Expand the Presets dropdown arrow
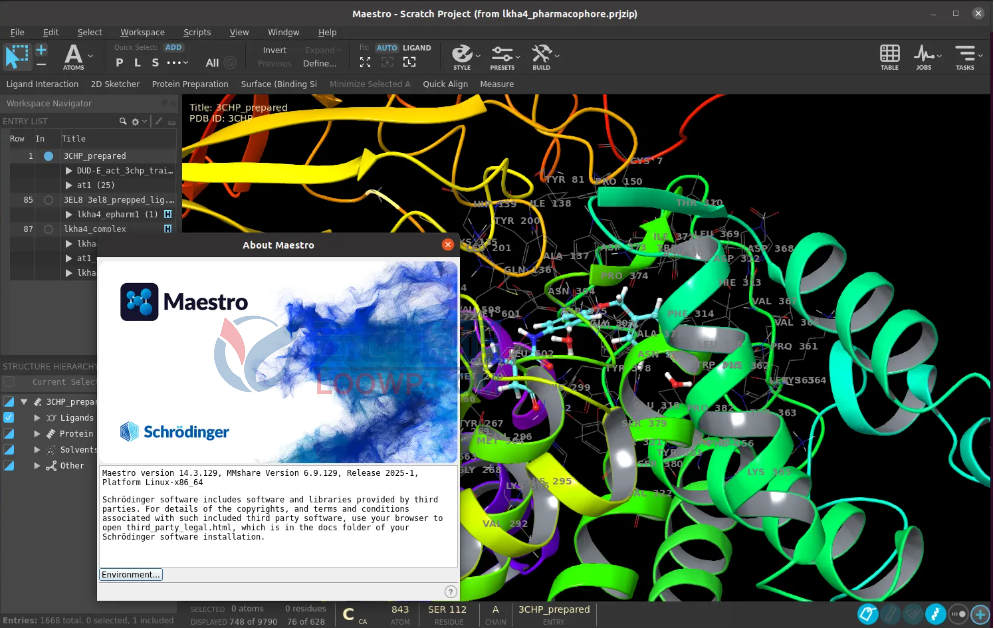 519,56
